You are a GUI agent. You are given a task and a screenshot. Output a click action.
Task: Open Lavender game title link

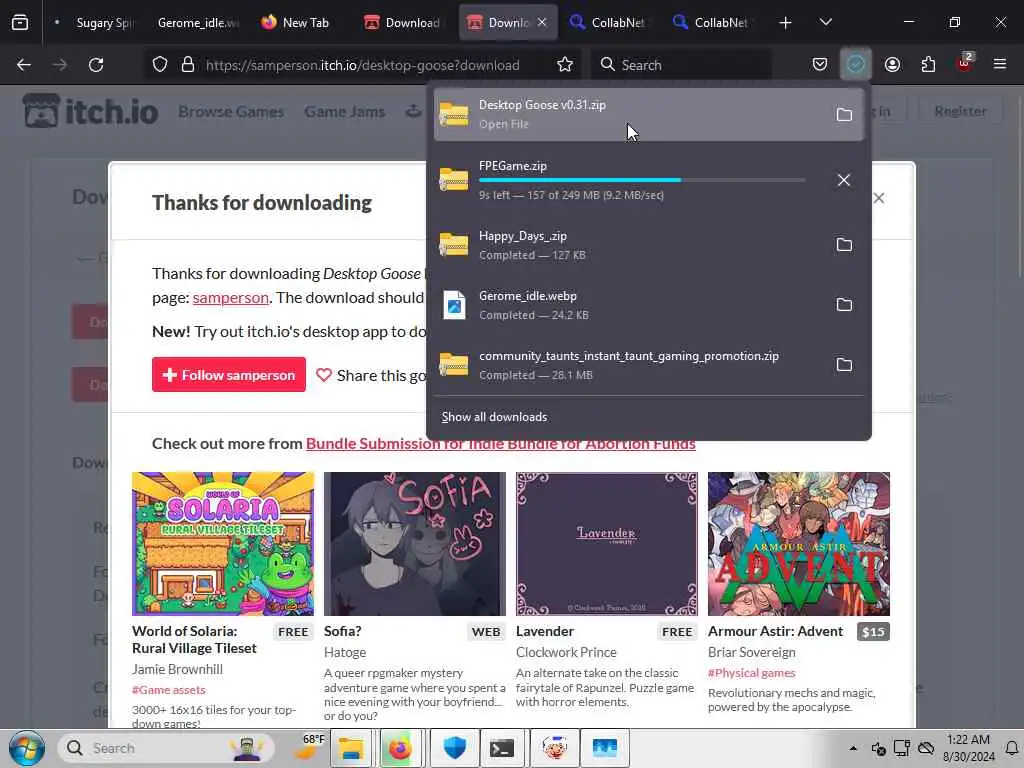(x=545, y=632)
